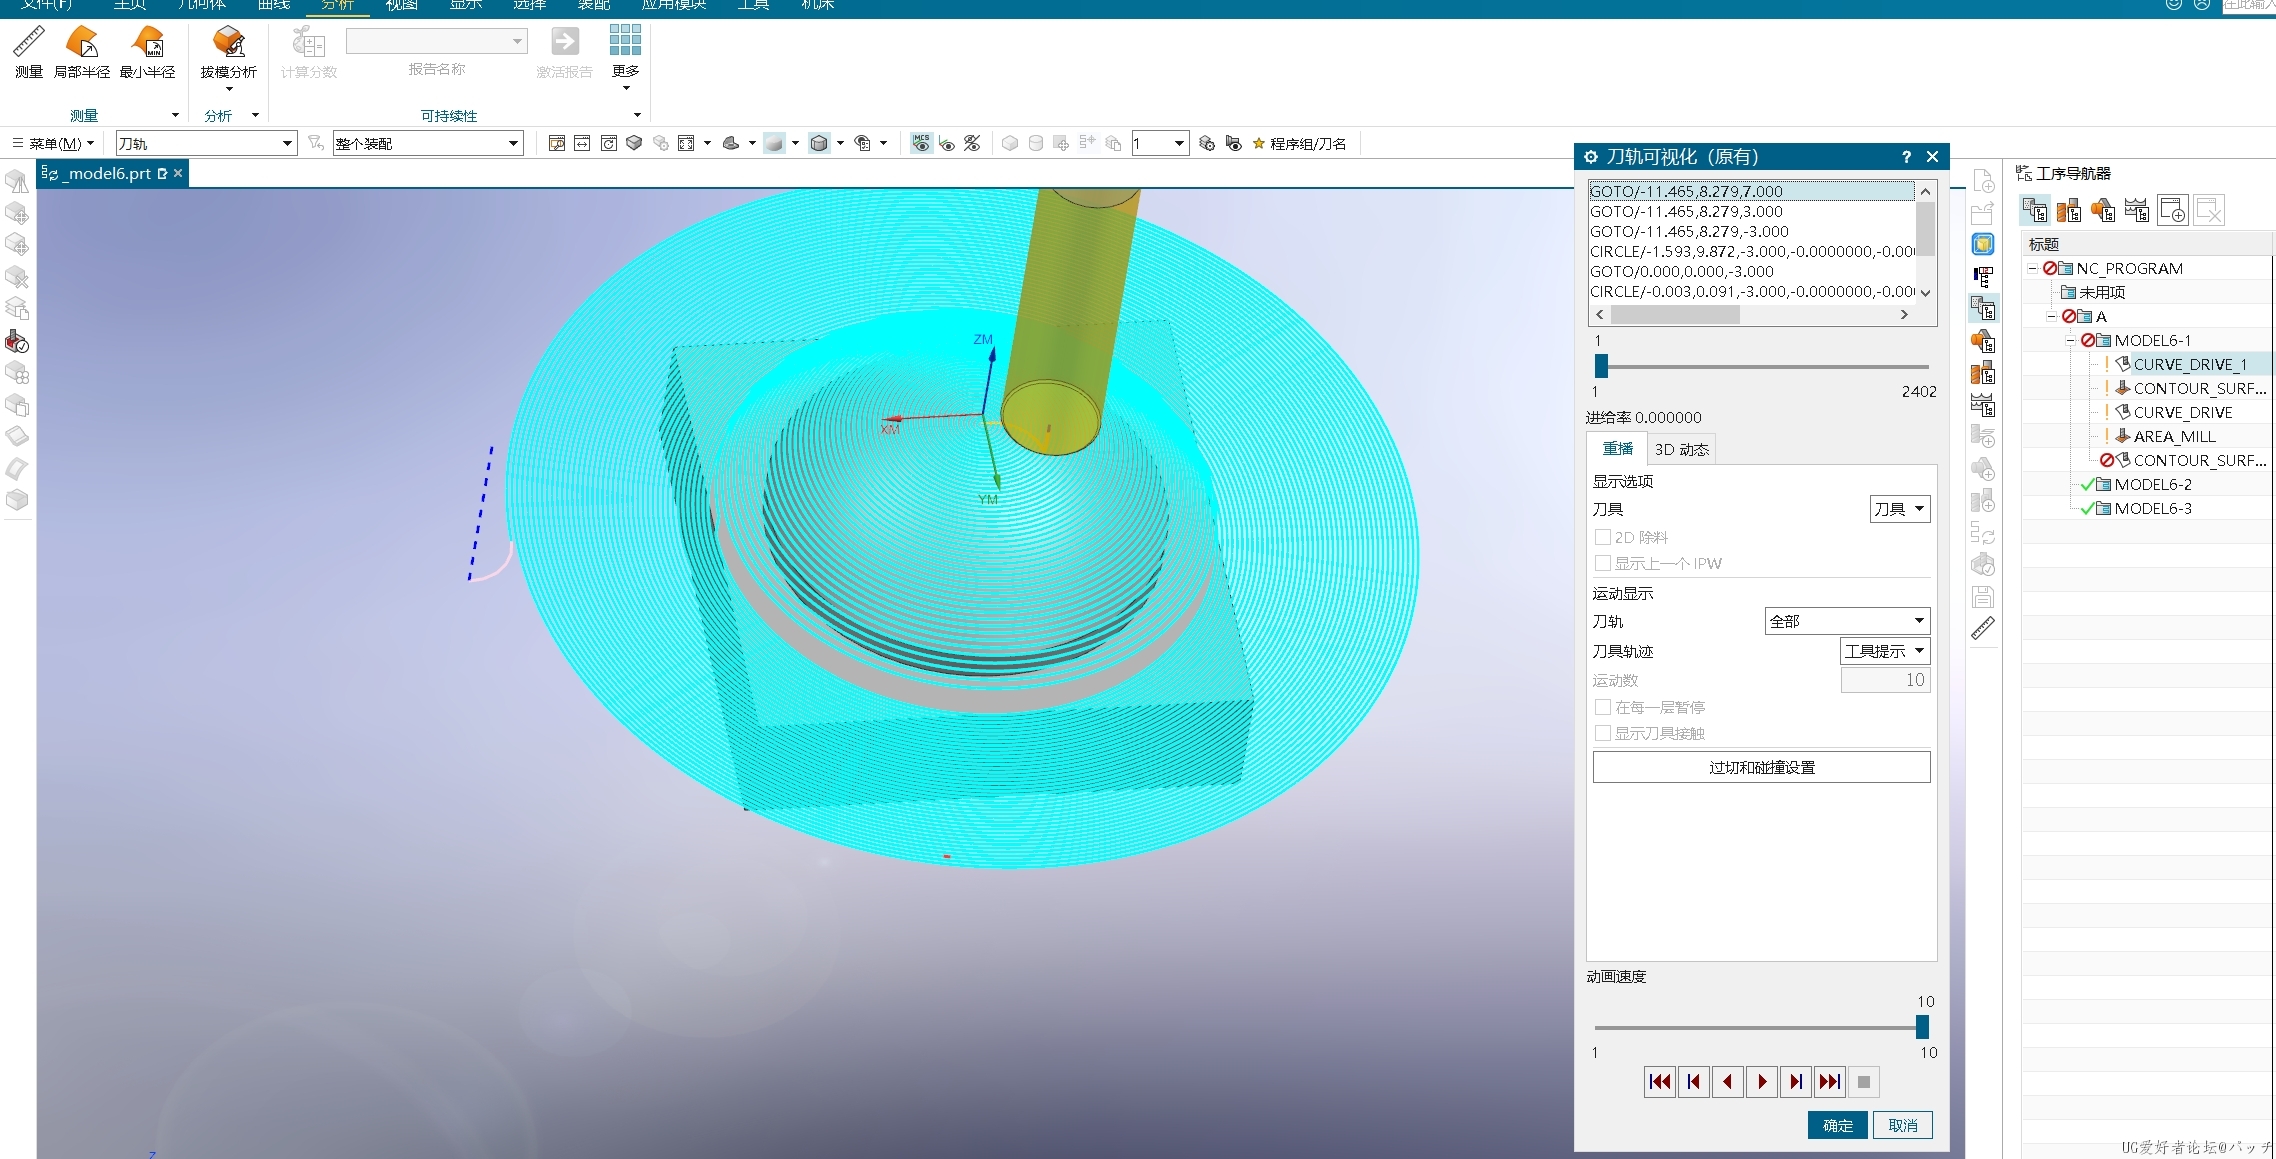Viewport: 2276px width, 1159px height.
Task: Step to previous operation playback button
Action: point(1694,1081)
